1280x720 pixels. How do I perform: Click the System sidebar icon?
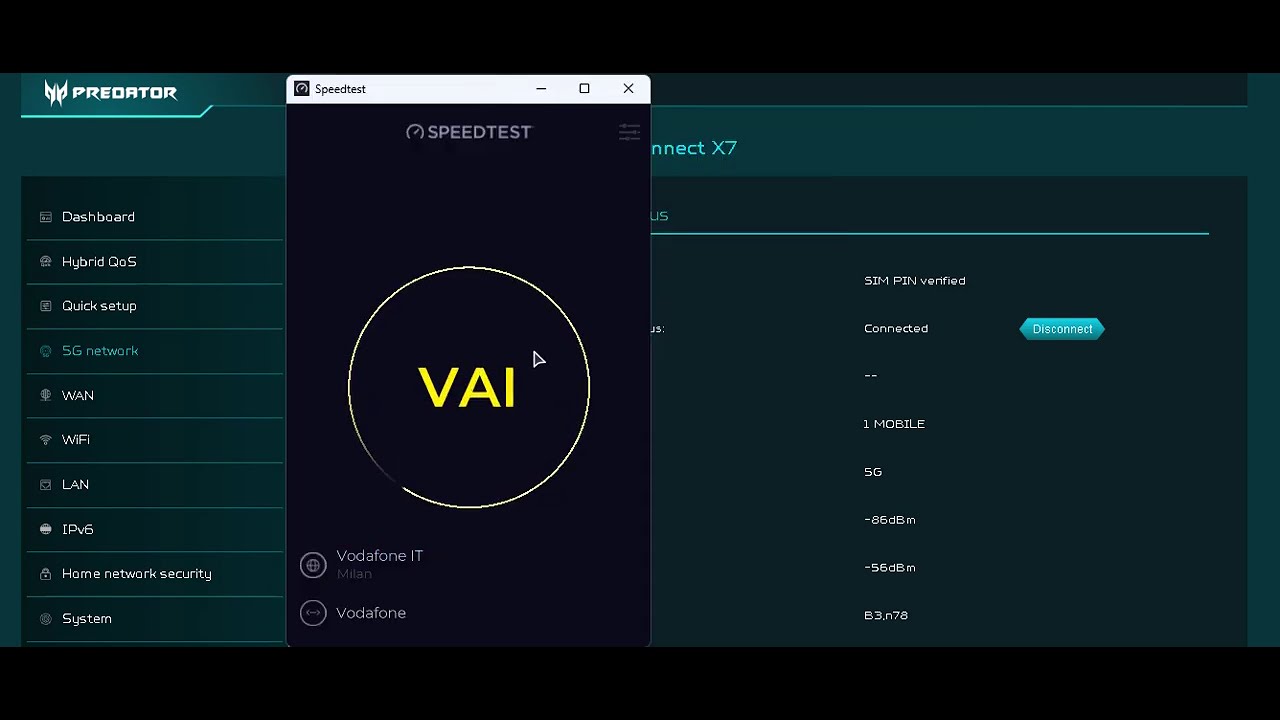tap(45, 619)
